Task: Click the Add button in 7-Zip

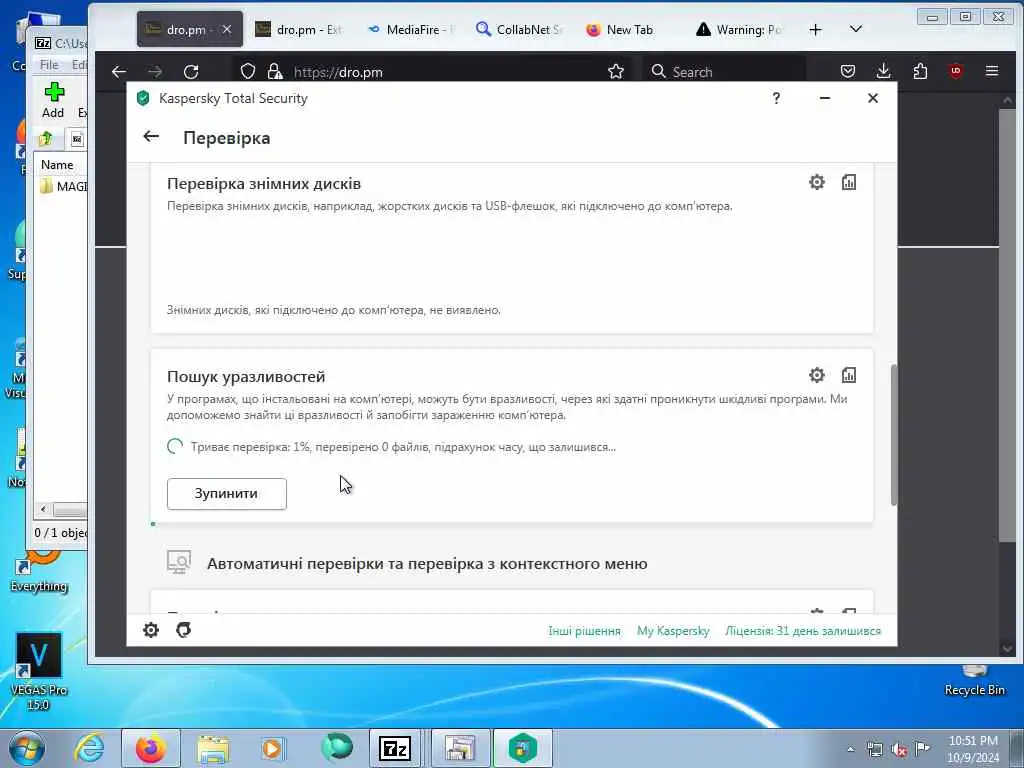Action: (x=54, y=100)
